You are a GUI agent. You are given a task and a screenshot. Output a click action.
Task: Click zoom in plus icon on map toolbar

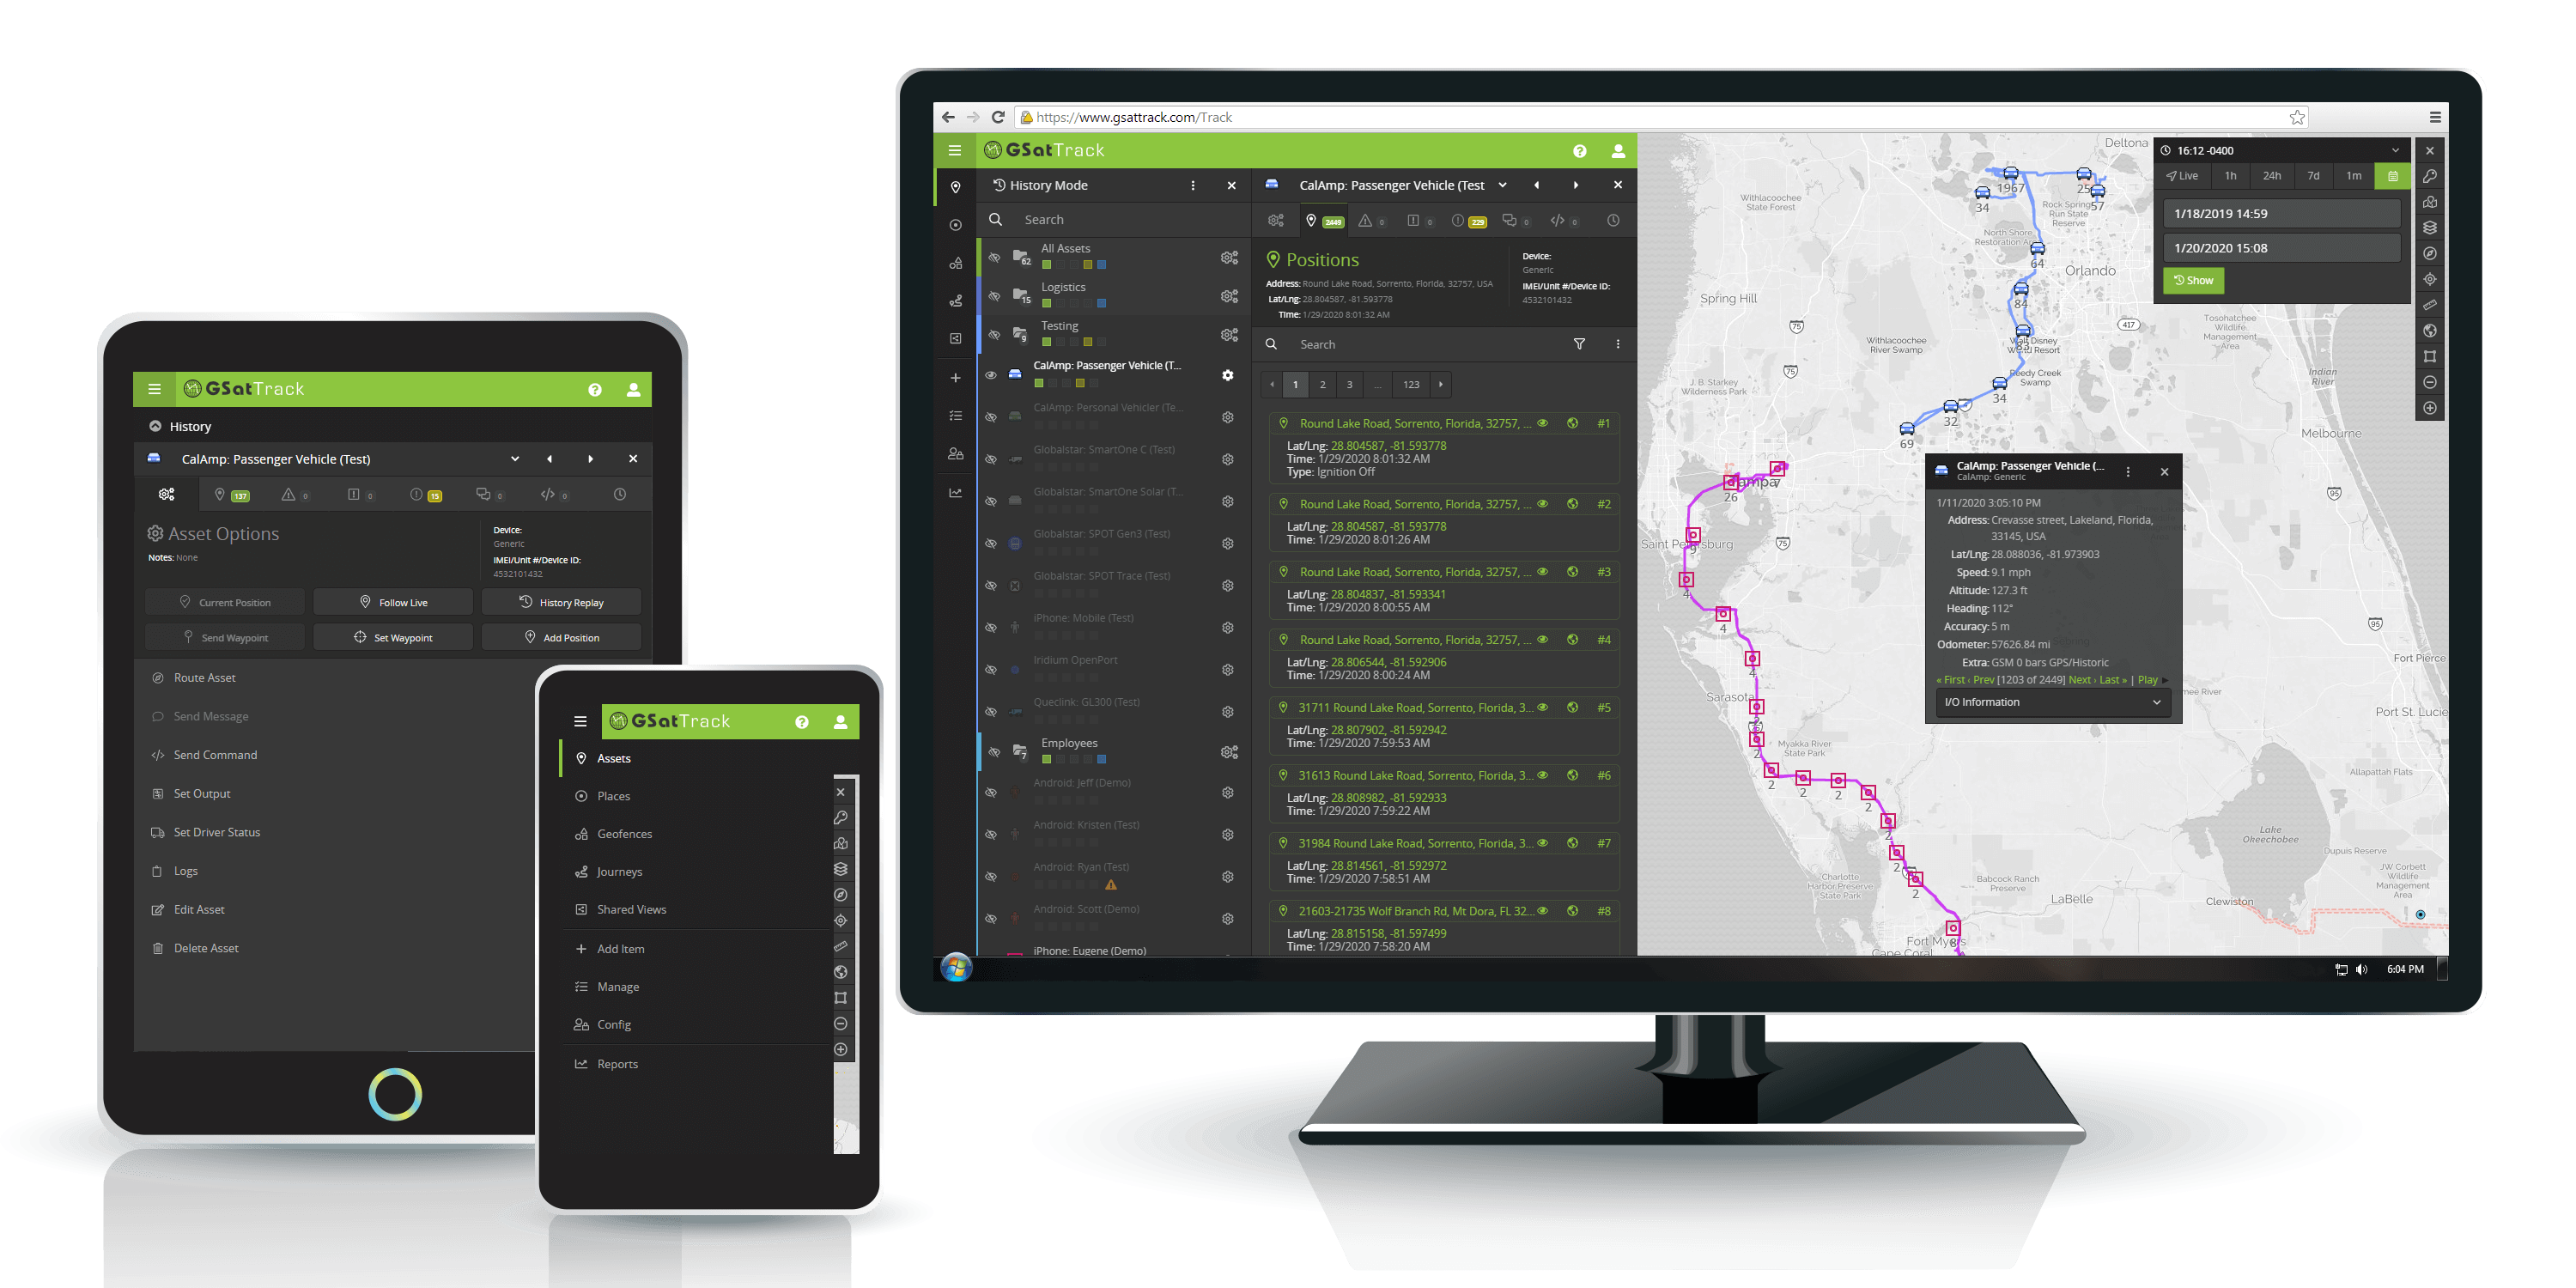(2429, 407)
